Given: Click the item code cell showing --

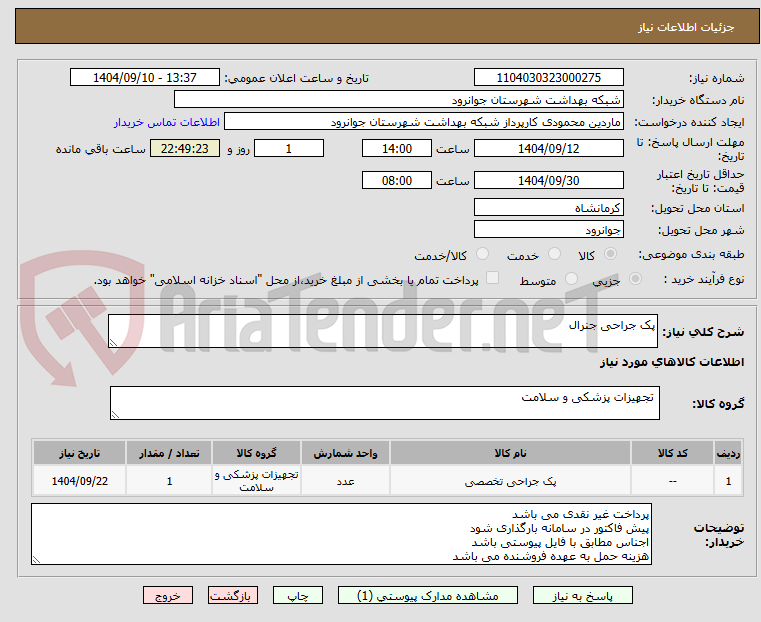Looking at the screenshot, I should (x=672, y=481).
